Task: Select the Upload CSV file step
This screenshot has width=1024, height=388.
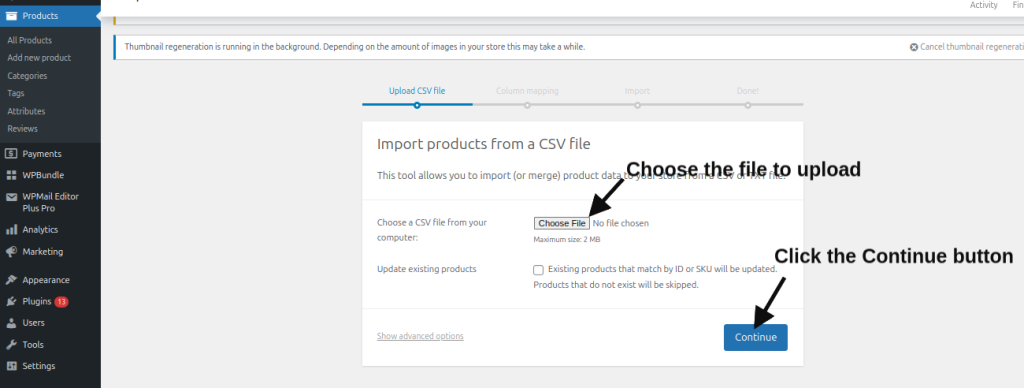Action: pos(417,91)
